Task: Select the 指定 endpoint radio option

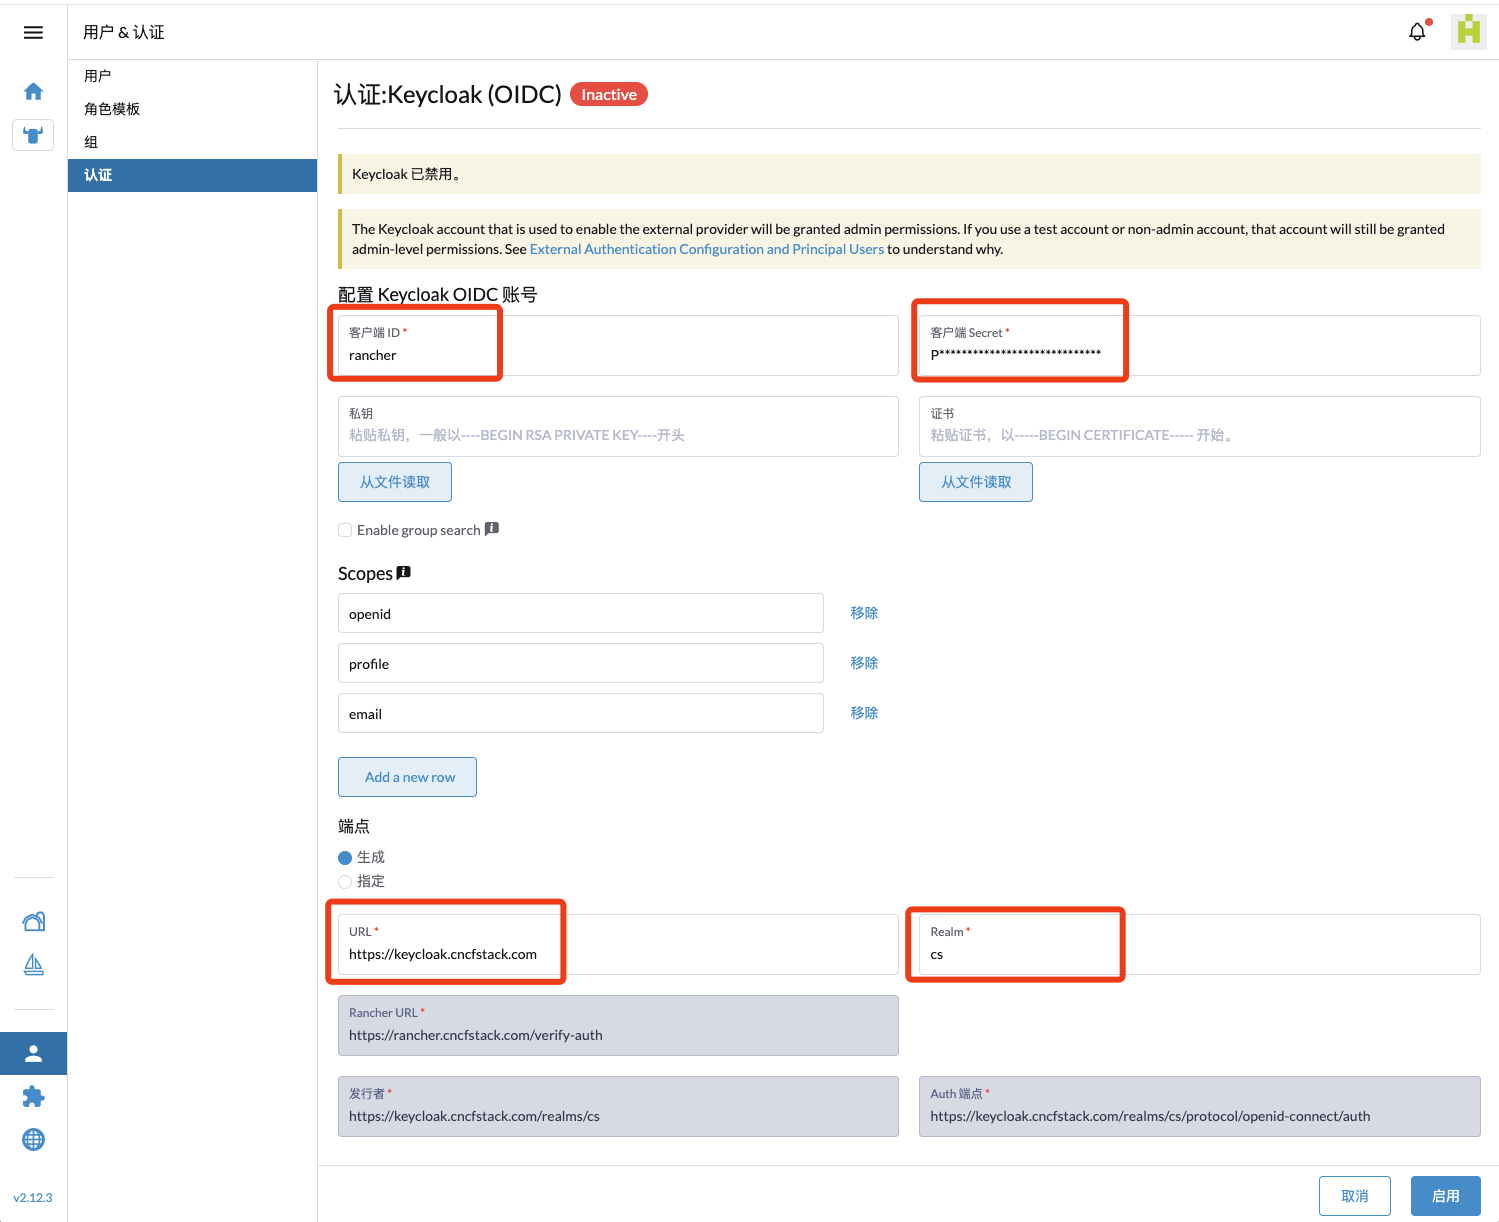Action: point(345,882)
